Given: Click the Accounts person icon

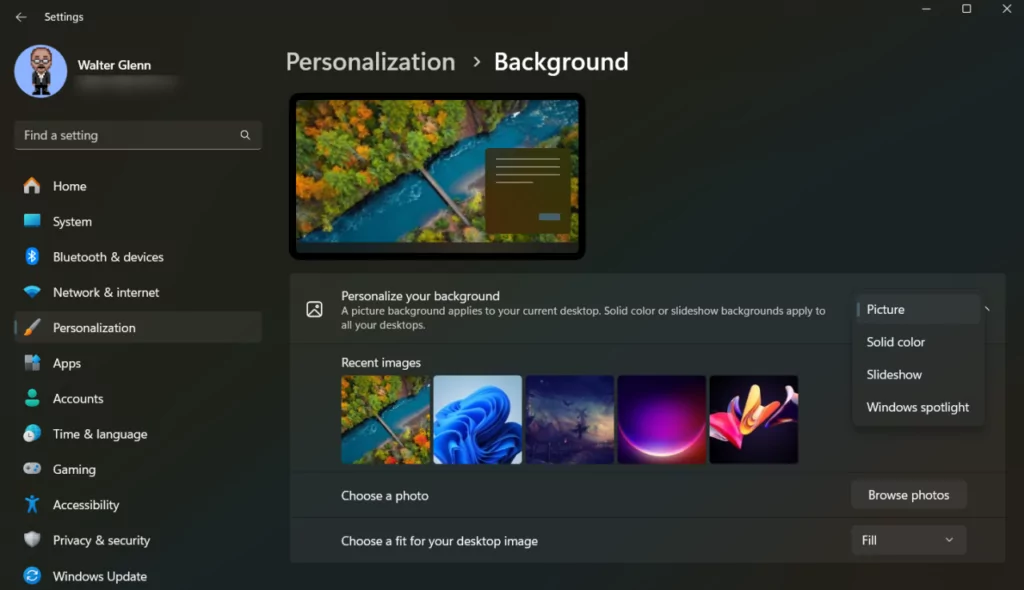Looking at the screenshot, I should [x=31, y=398].
